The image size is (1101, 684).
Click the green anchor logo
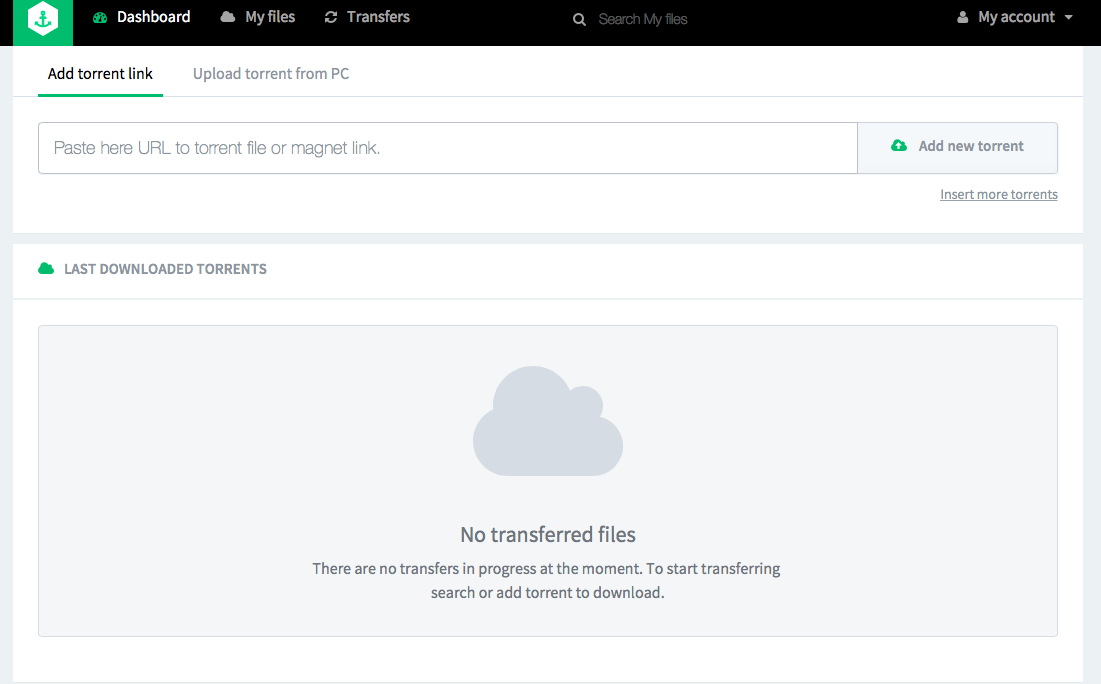43,20
